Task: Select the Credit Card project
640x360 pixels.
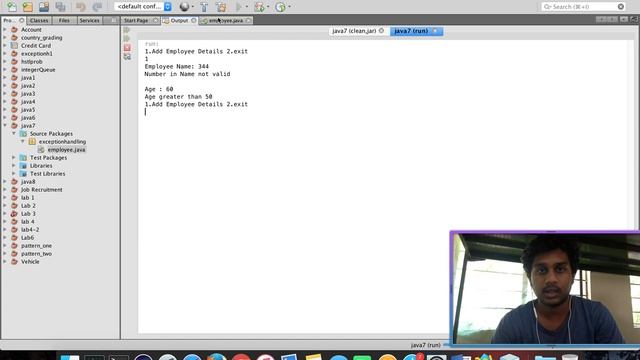Action: pos(36,46)
